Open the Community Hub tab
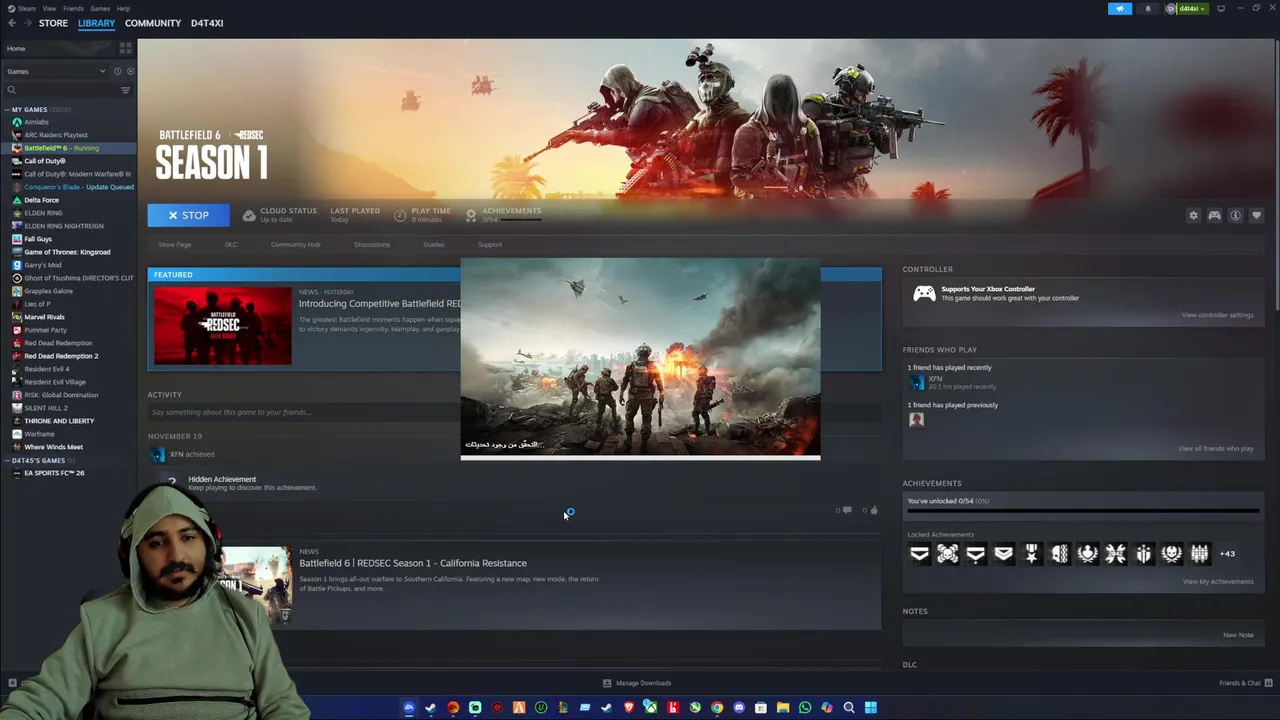Screen dimensions: 1280x720 point(295,244)
